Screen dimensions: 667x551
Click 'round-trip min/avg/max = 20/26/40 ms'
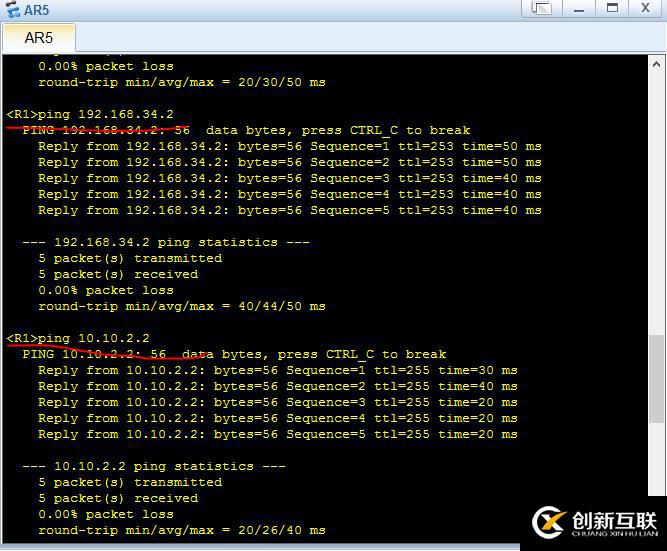click(182, 531)
